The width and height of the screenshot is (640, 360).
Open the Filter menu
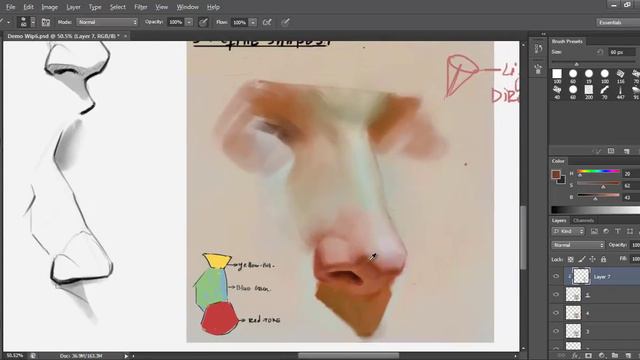(x=141, y=7)
